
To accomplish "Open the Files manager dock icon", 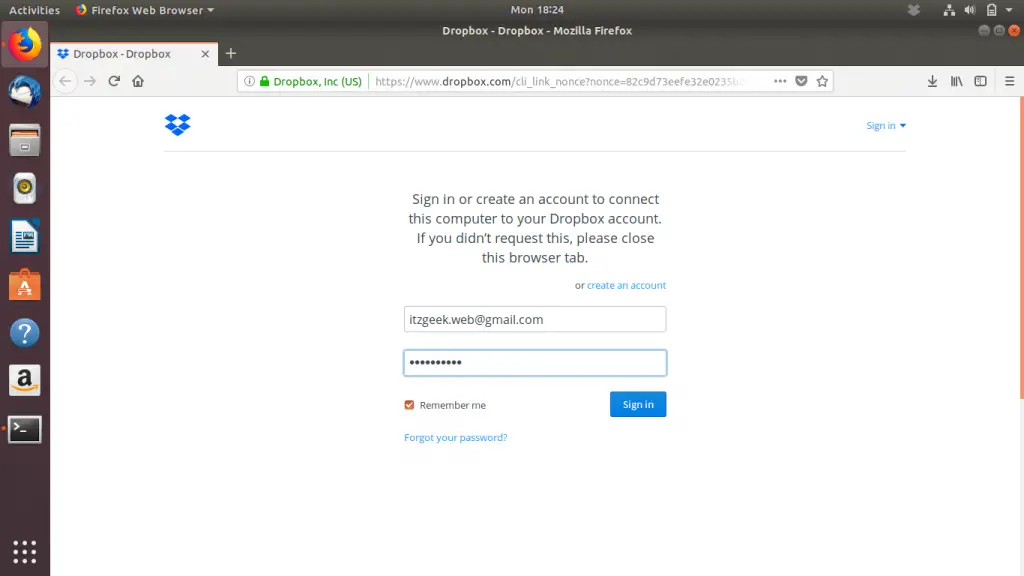I will point(25,140).
